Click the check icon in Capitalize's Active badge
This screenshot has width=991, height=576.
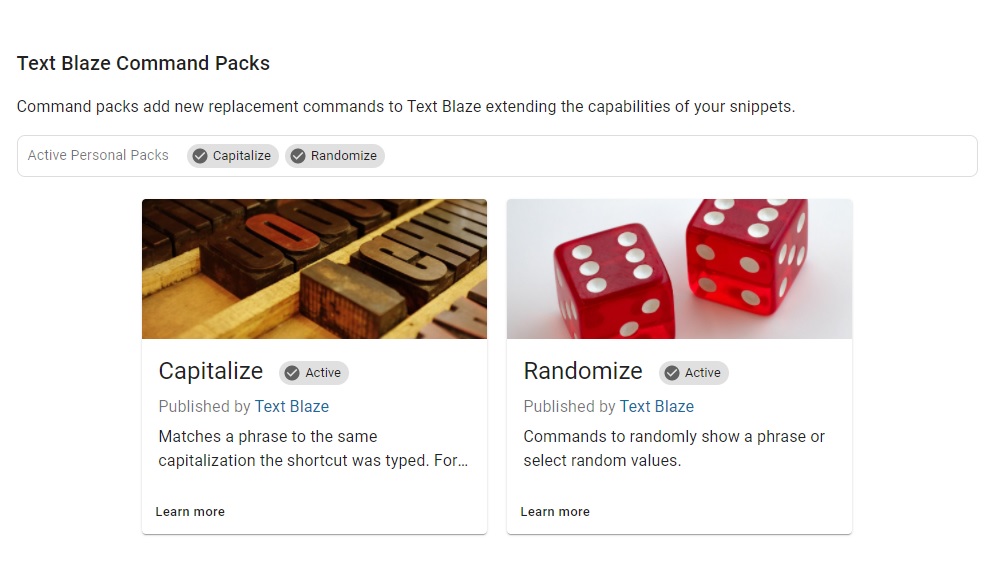(292, 373)
